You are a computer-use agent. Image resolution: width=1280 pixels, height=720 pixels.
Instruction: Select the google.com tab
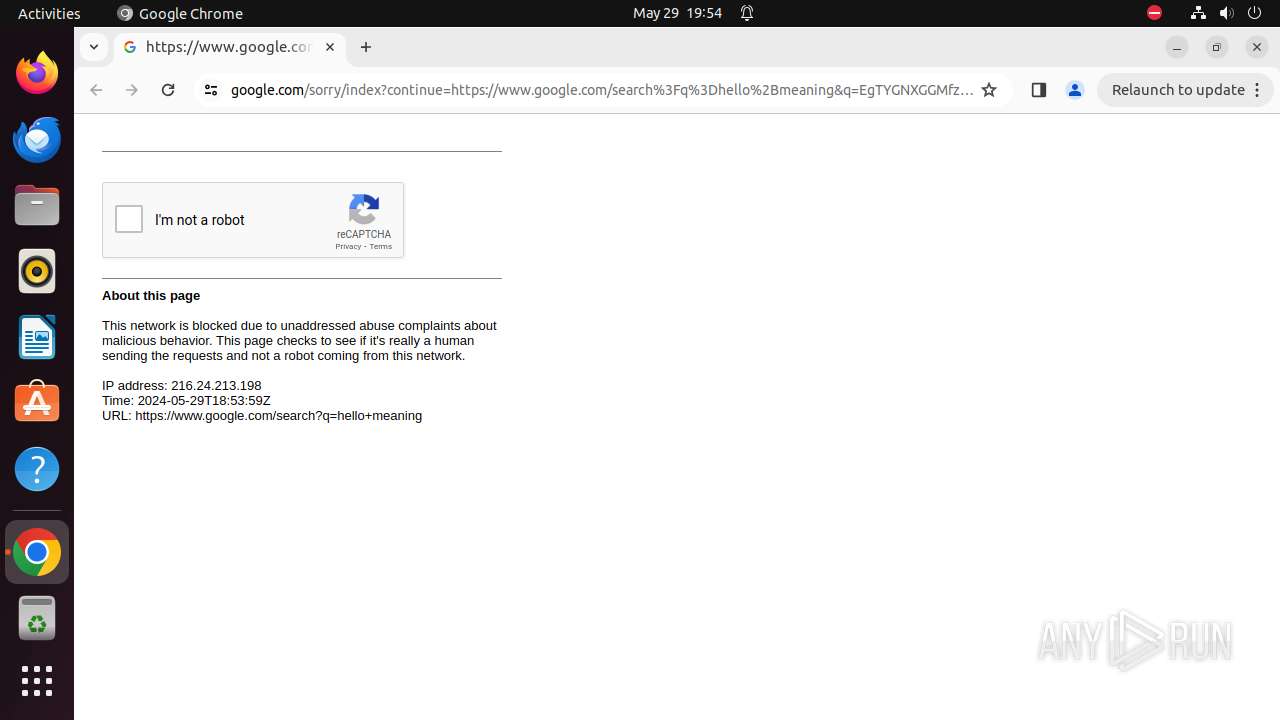coord(229,47)
